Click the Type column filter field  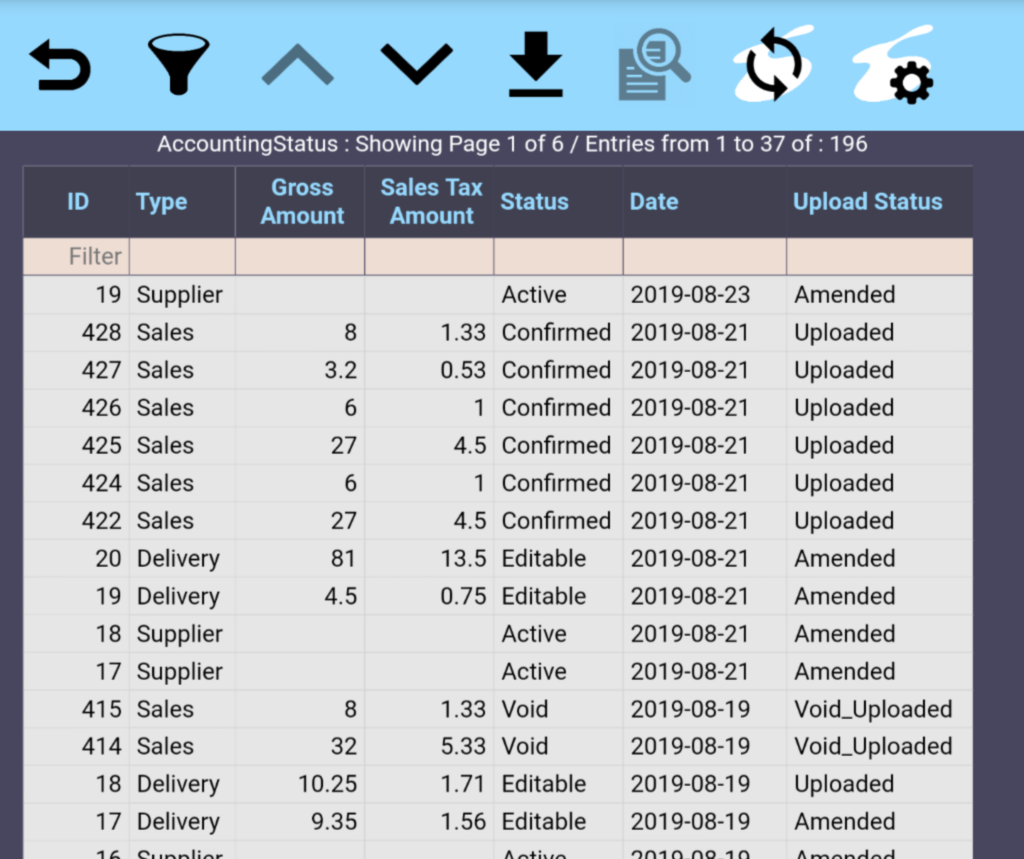click(182, 257)
